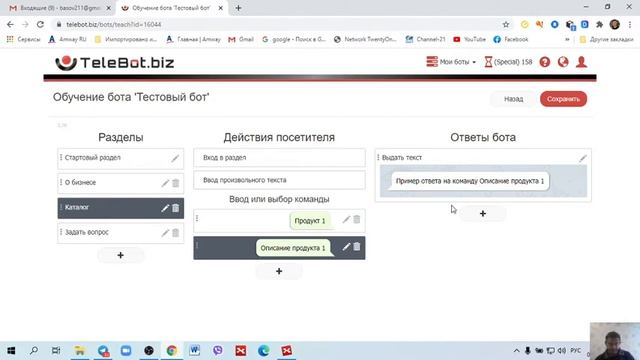The height and width of the screenshot is (360, 640).
Task: Open the '(Special) 158' tariff indicator
Action: (508, 62)
